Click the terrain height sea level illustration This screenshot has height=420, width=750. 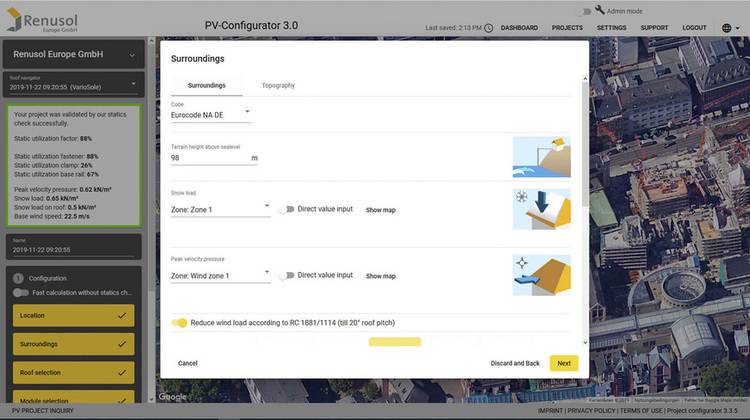click(541, 157)
